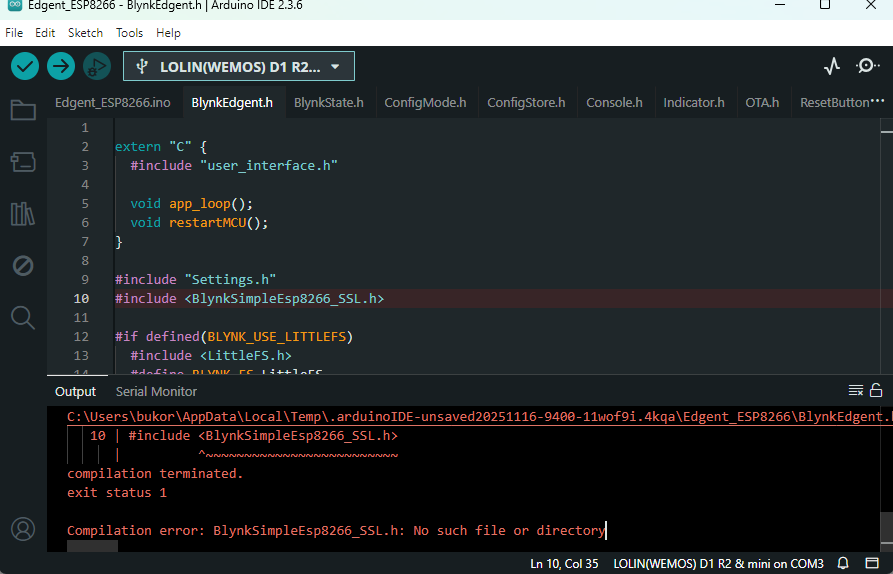
Task: Open the Search sidebar magnifier icon
Action: [22, 317]
